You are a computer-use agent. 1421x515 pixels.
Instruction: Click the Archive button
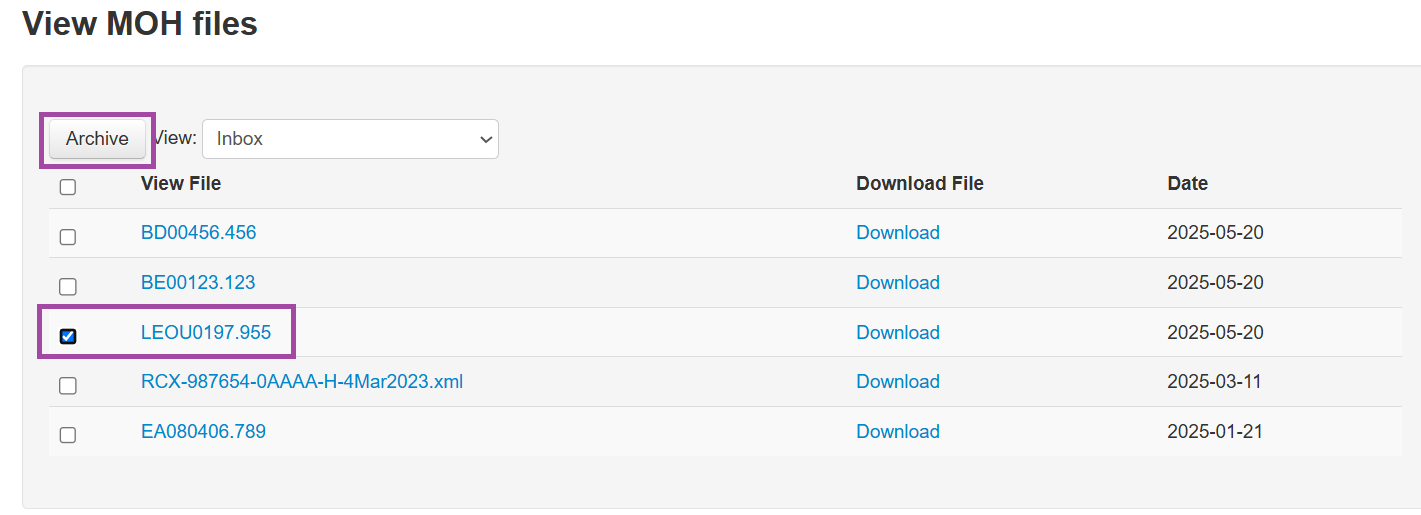pyautogui.click(x=97, y=139)
